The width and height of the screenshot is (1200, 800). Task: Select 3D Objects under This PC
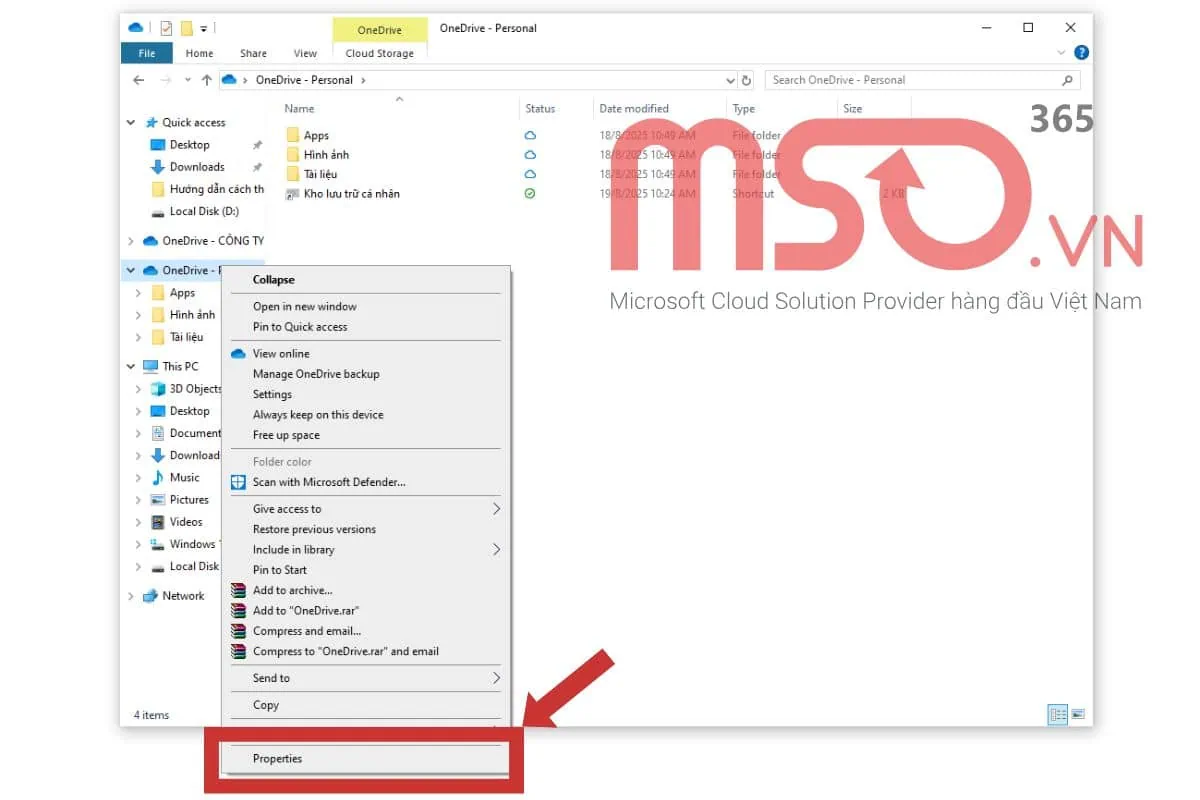pos(195,388)
